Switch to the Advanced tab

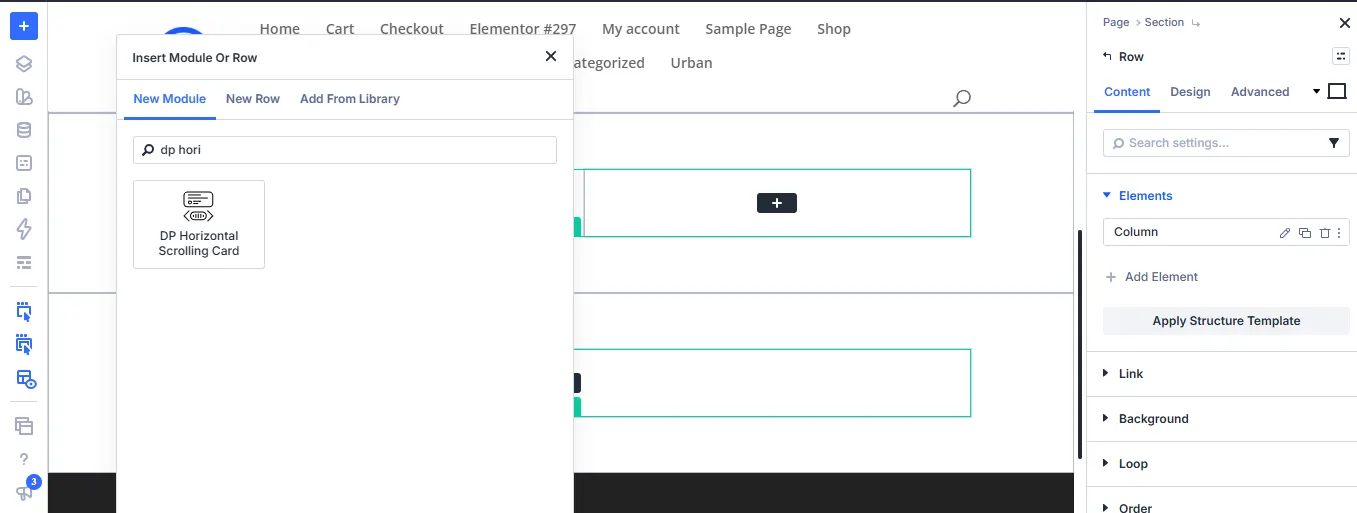[1260, 92]
